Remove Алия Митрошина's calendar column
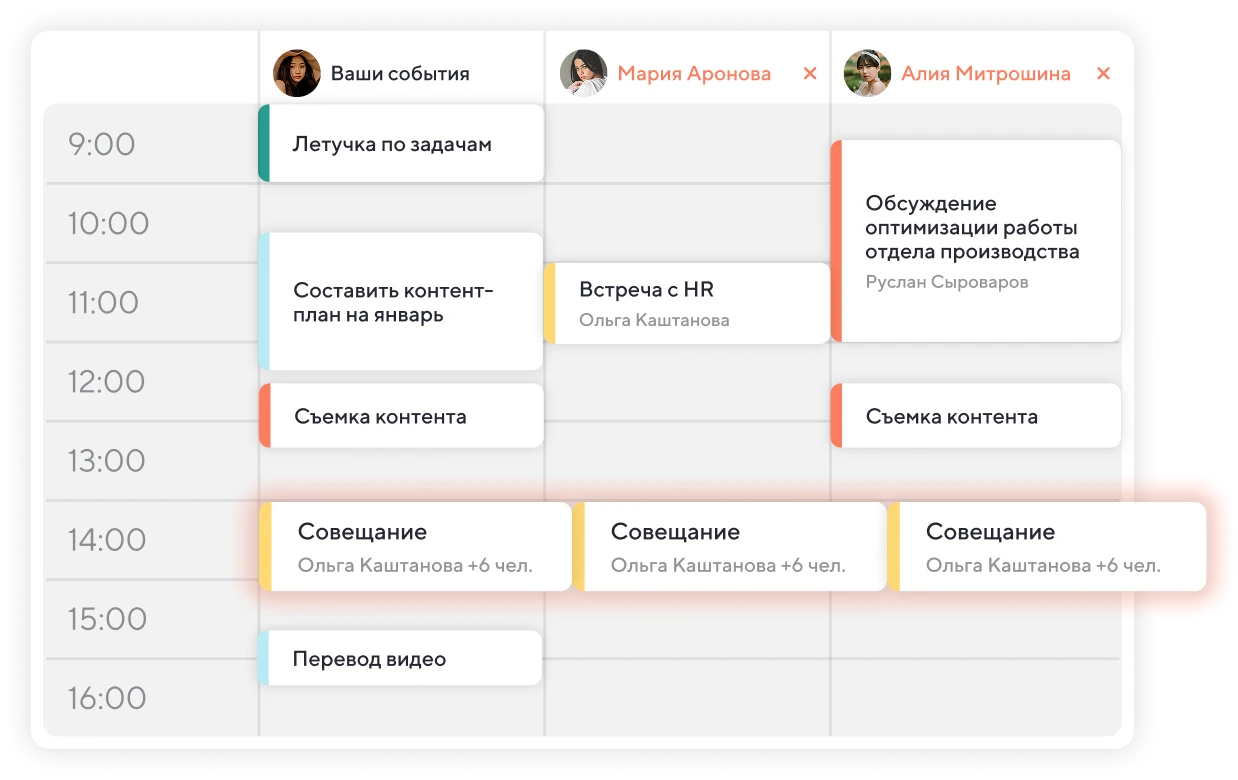 pos(1103,73)
